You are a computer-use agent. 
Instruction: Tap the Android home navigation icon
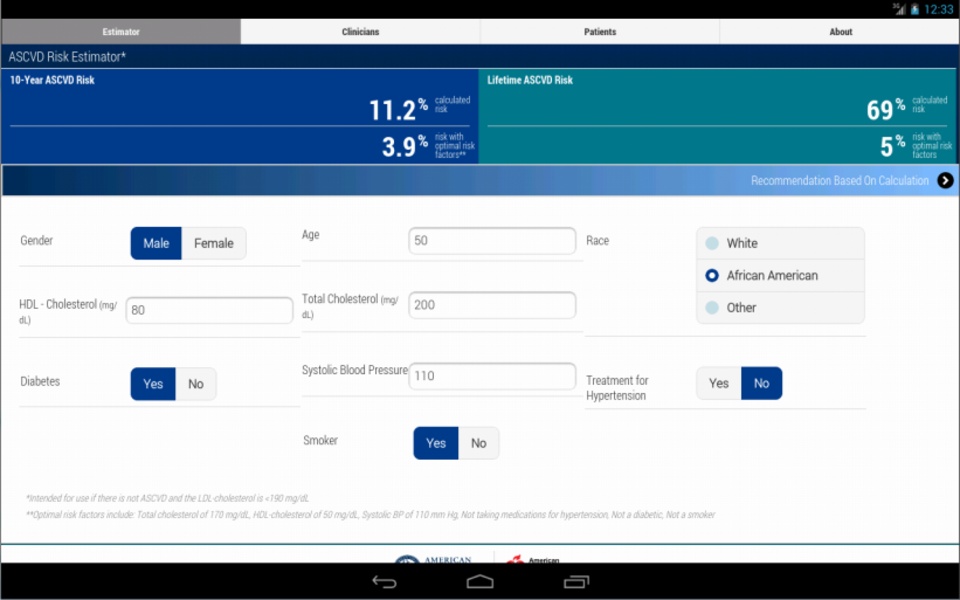480,582
